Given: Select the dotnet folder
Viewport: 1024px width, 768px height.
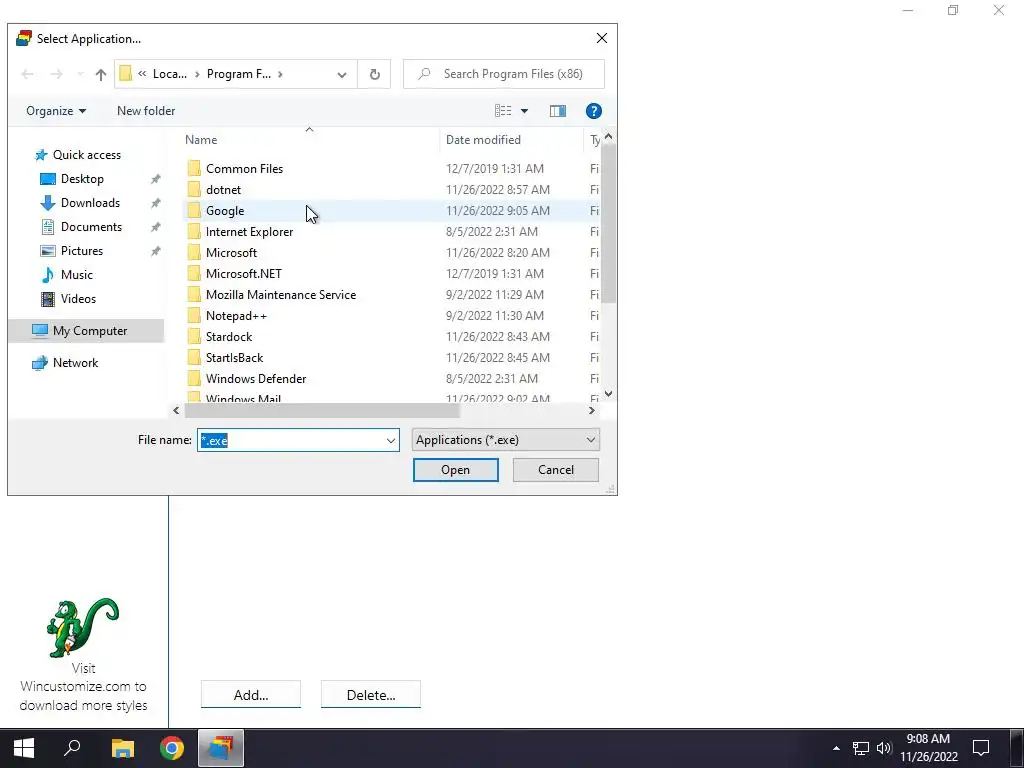Looking at the screenshot, I should (x=223, y=189).
